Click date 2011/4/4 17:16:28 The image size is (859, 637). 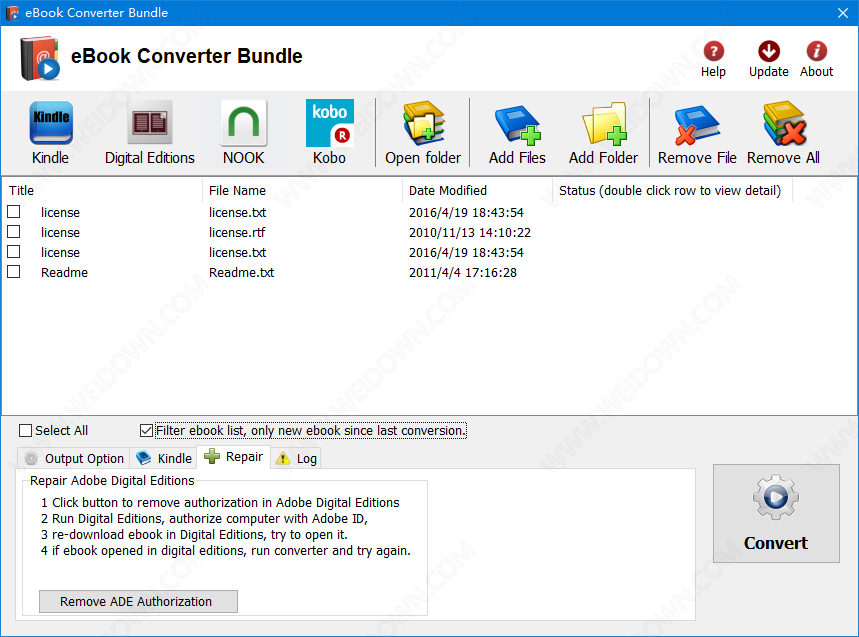463,272
